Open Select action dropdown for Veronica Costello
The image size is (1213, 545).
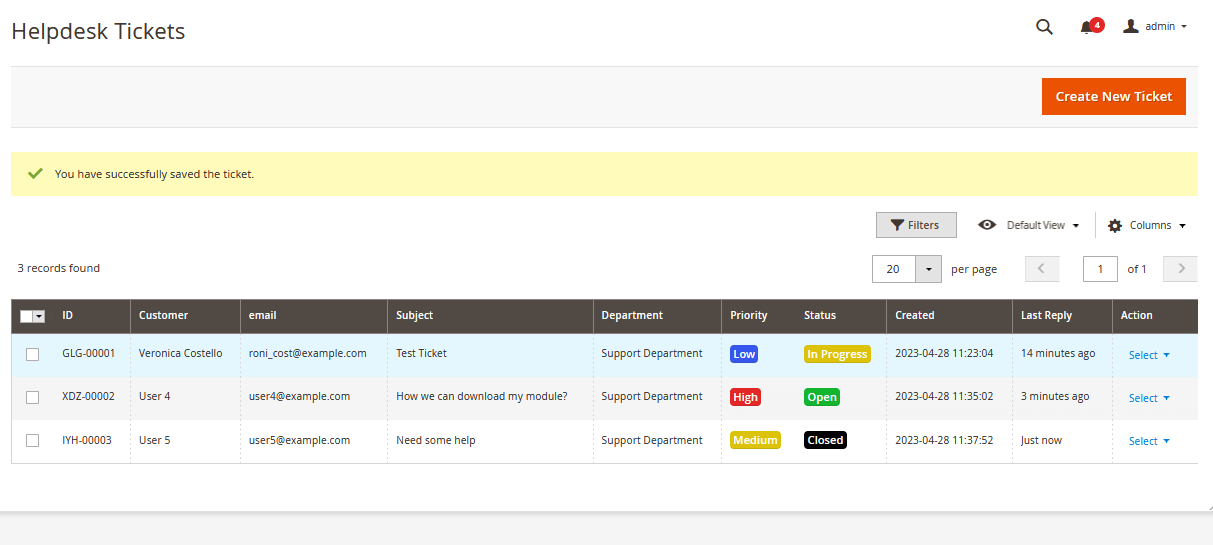pos(1149,355)
